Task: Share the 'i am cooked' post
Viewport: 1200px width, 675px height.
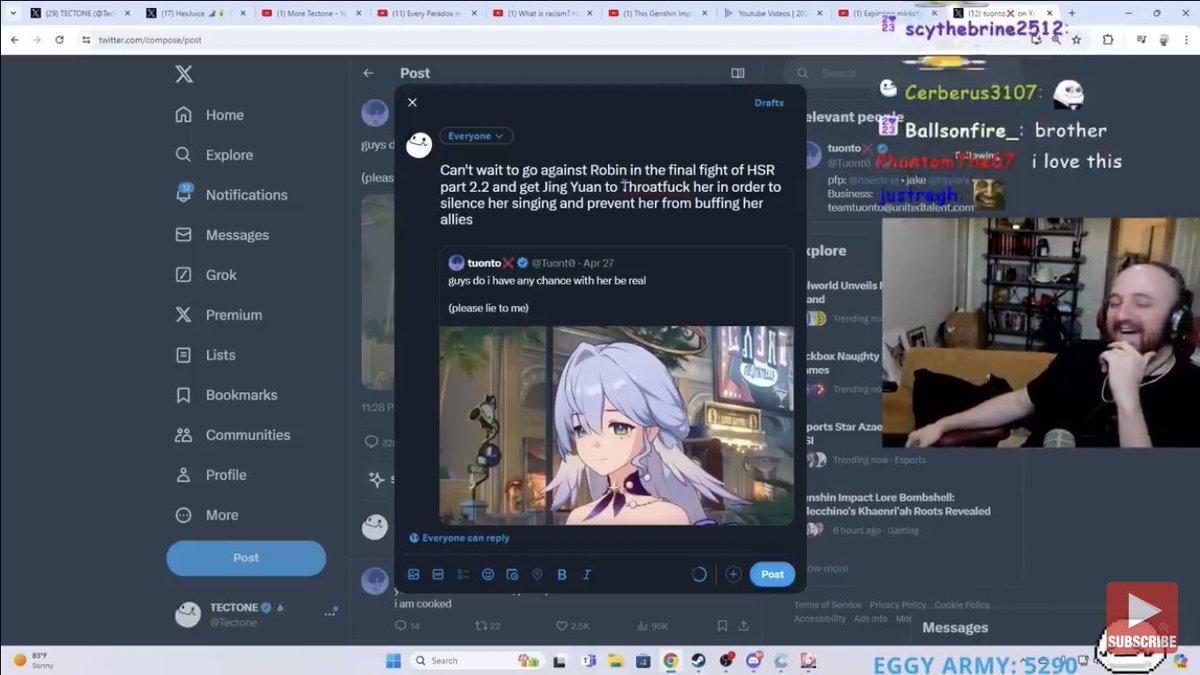Action: (743, 626)
